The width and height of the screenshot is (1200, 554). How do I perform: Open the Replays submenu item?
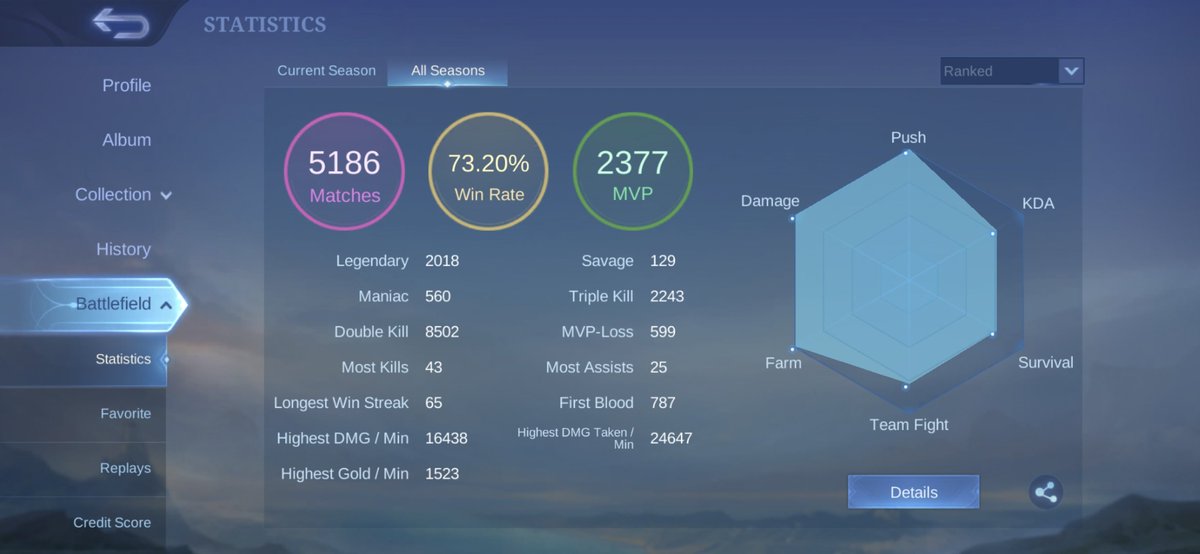click(x=126, y=468)
